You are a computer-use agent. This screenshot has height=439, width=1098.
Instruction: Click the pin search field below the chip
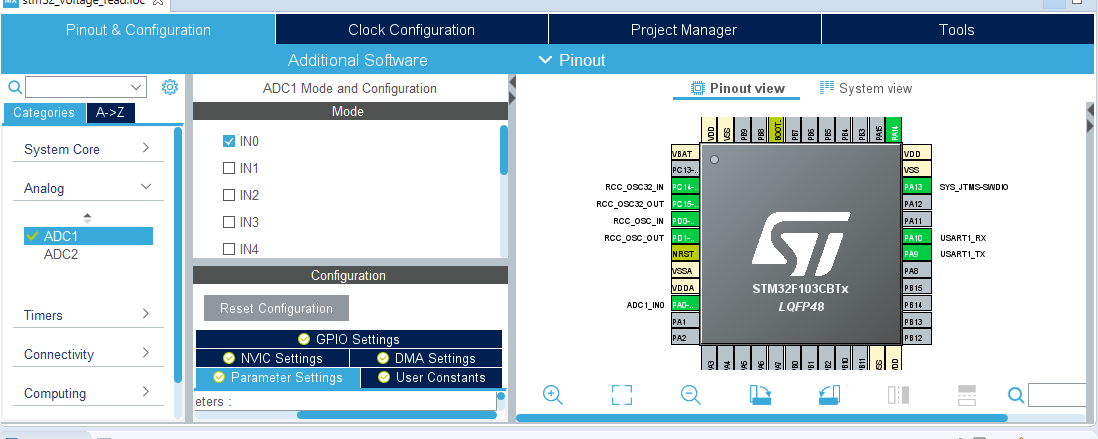(x=1057, y=395)
